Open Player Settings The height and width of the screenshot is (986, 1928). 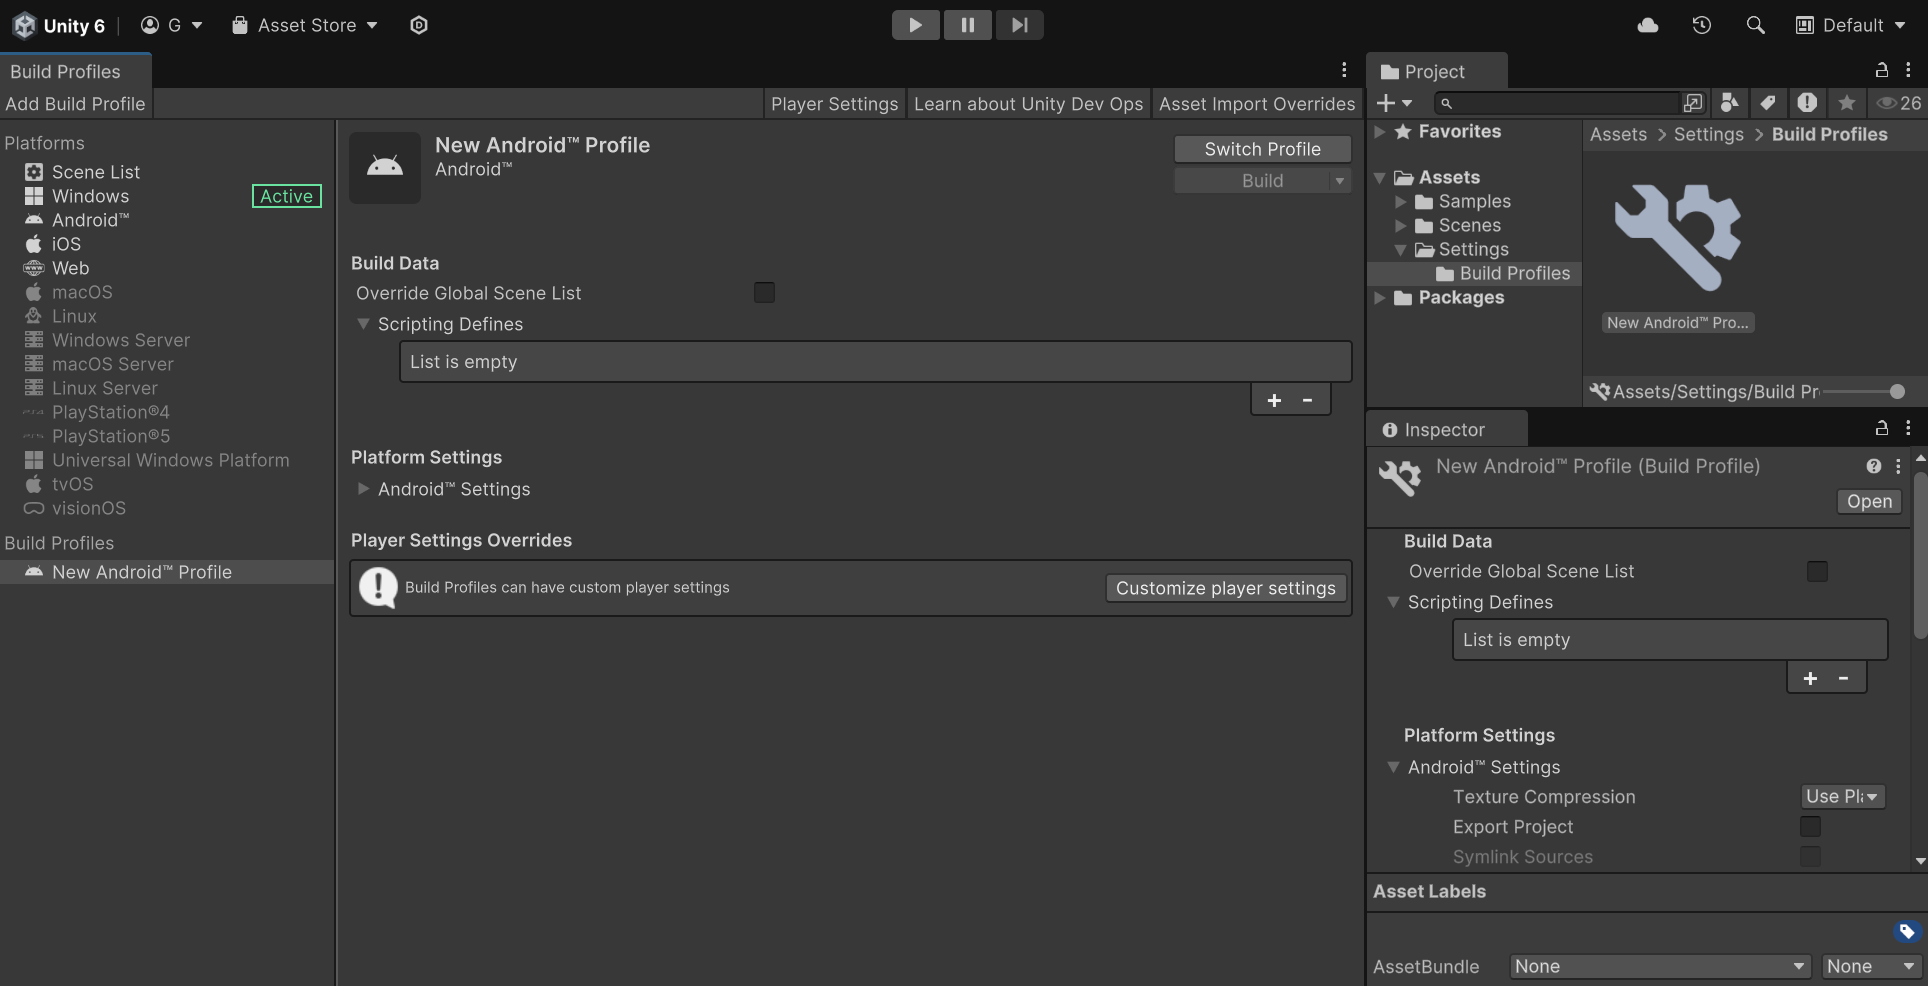coord(835,104)
